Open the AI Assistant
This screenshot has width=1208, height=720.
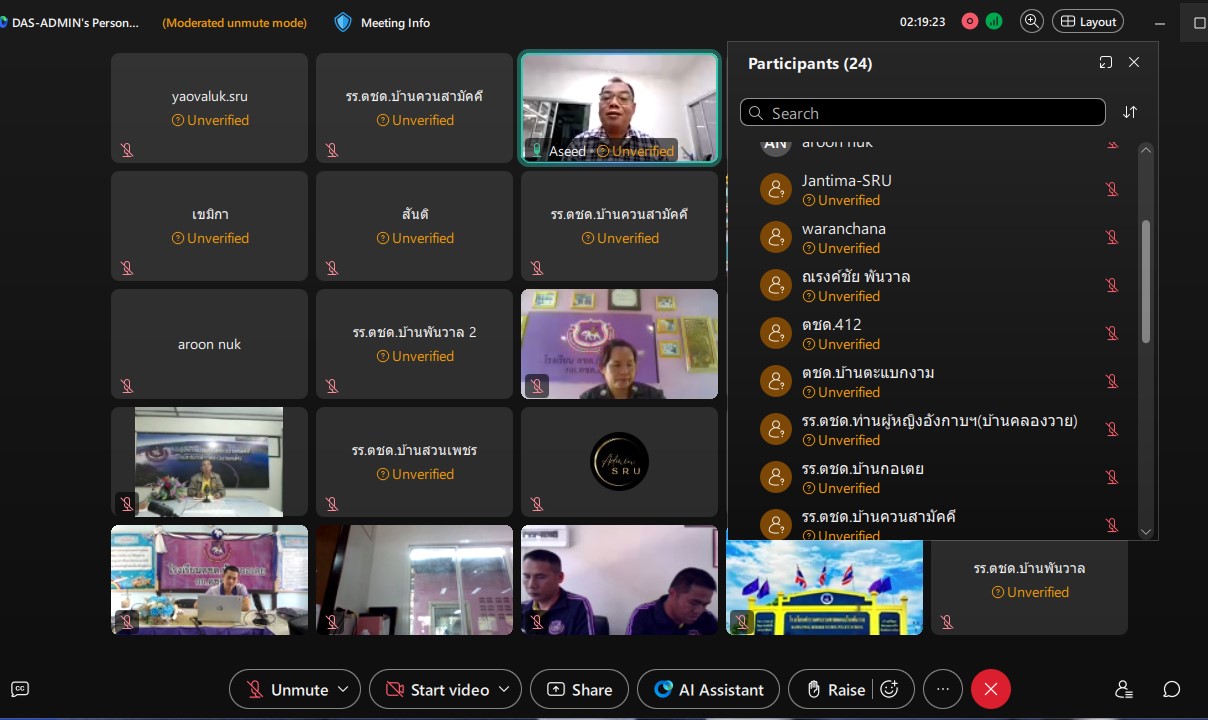coord(708,689)
